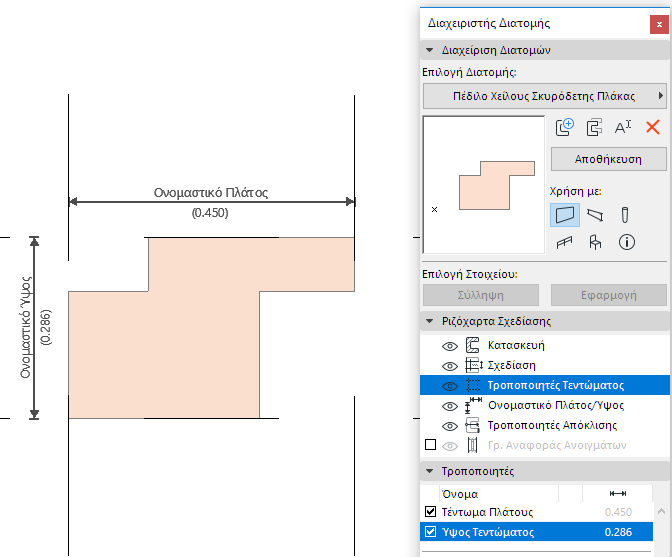Viewport: 672px width, 557px height.
Task: Click the Ονομαστικό Πλάτος dimension label
Action: click(211, 193)
